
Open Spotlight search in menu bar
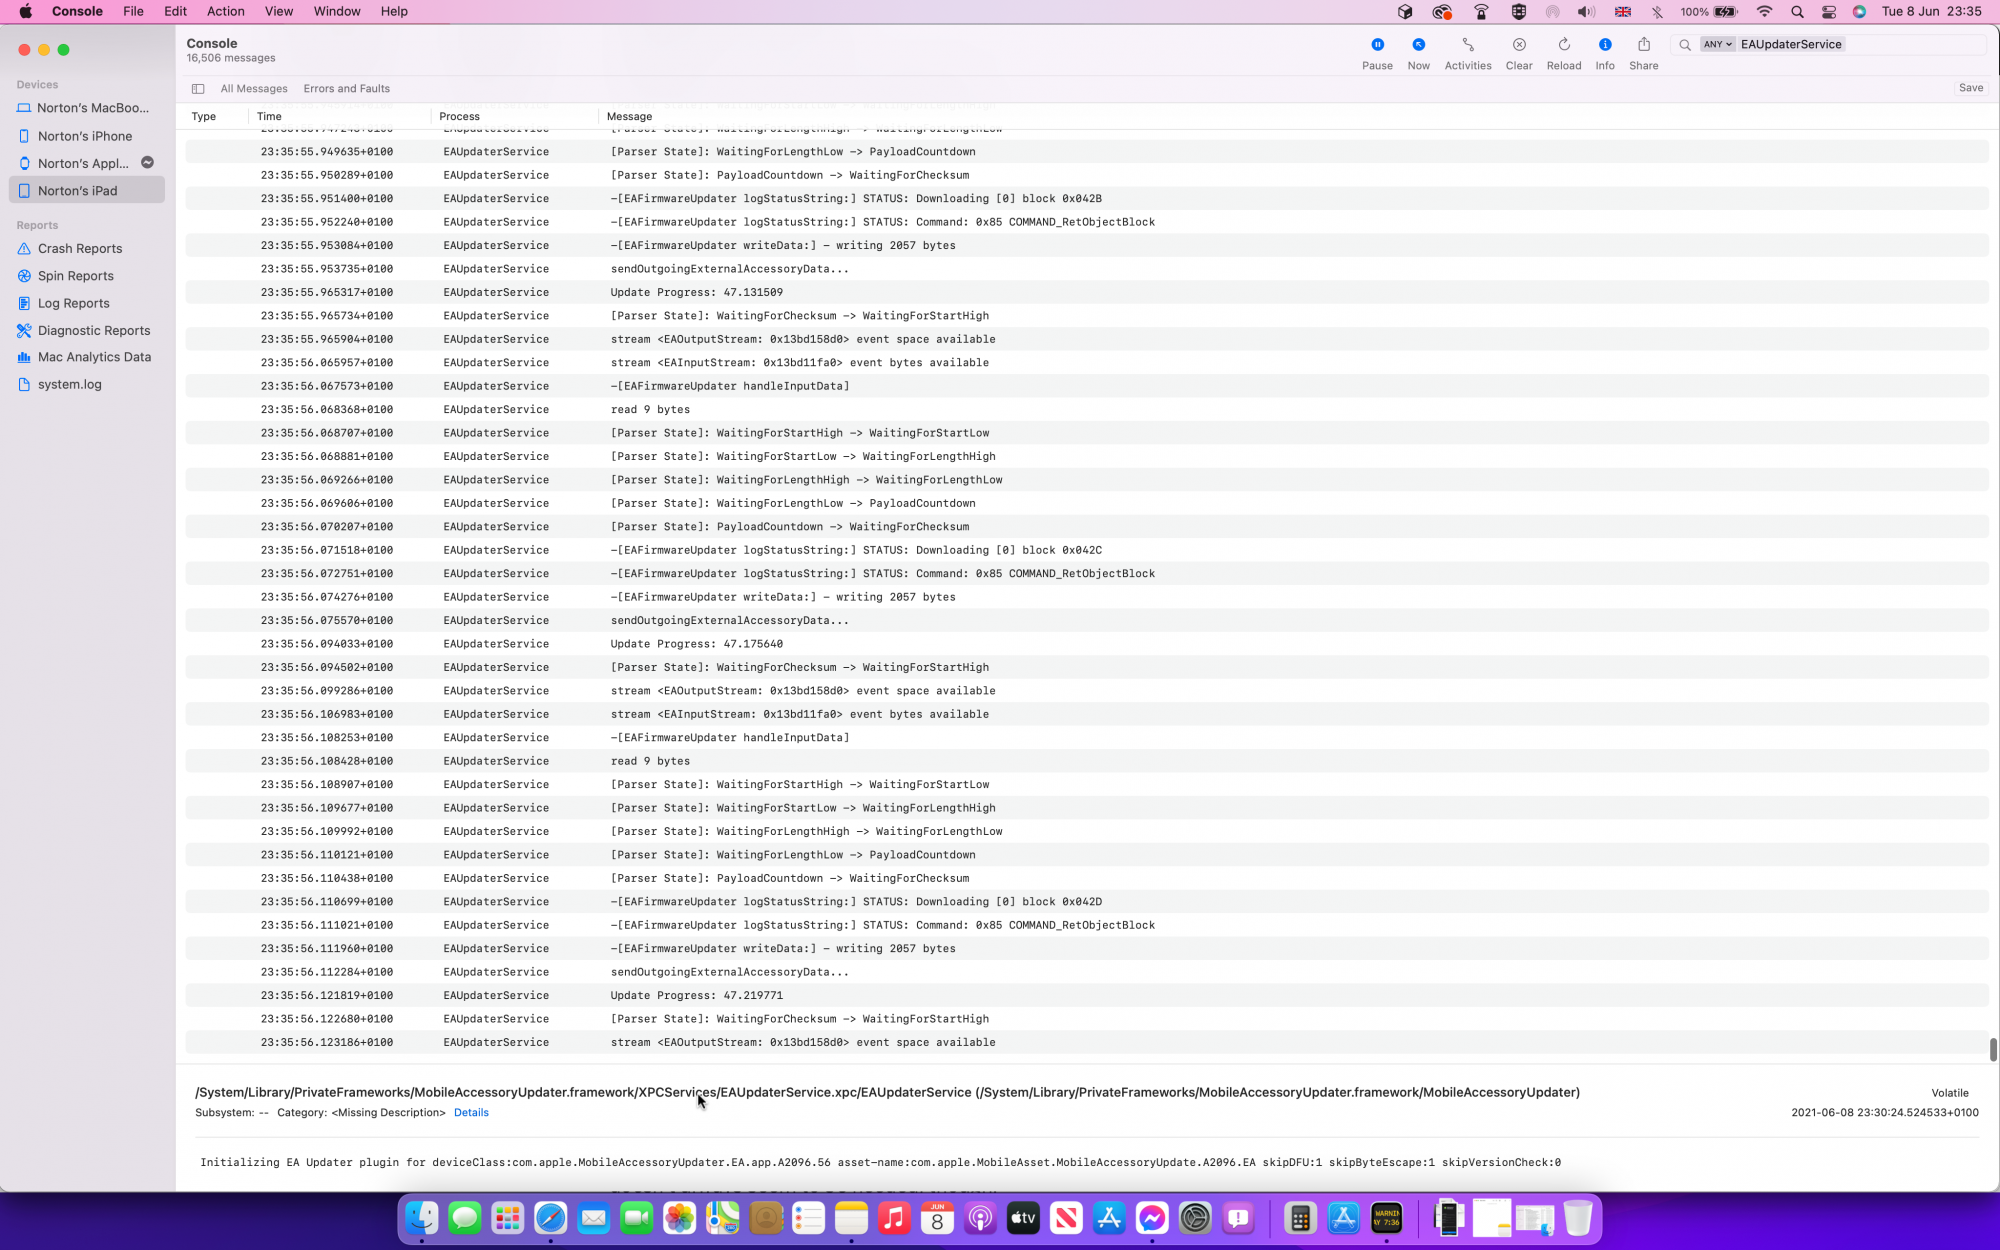[x=1797, y=12]
